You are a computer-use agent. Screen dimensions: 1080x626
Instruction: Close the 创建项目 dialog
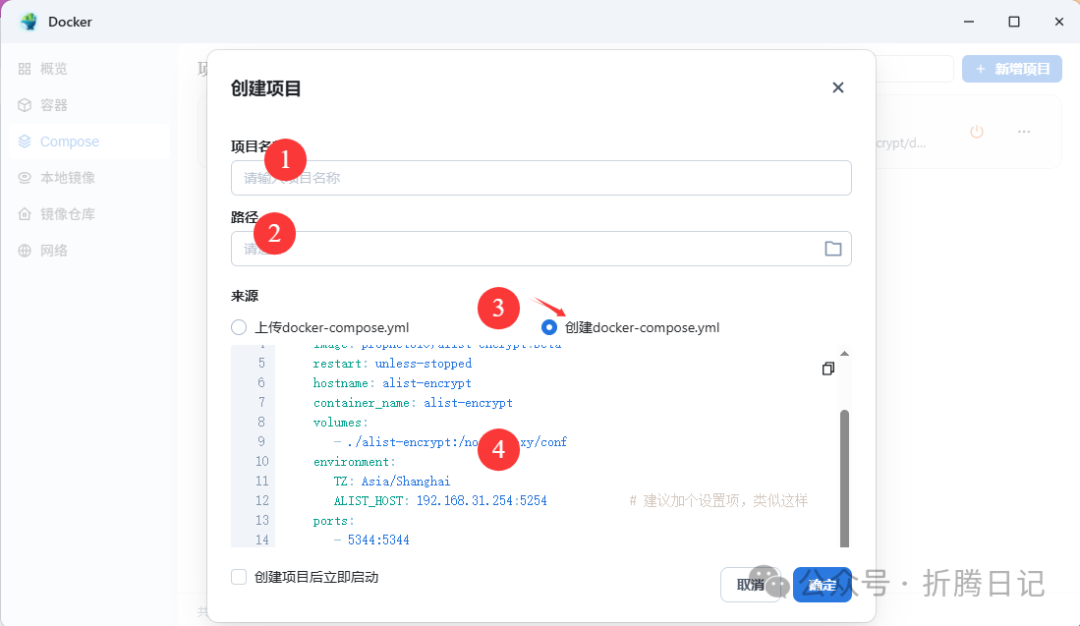click(x=838, y=87)
